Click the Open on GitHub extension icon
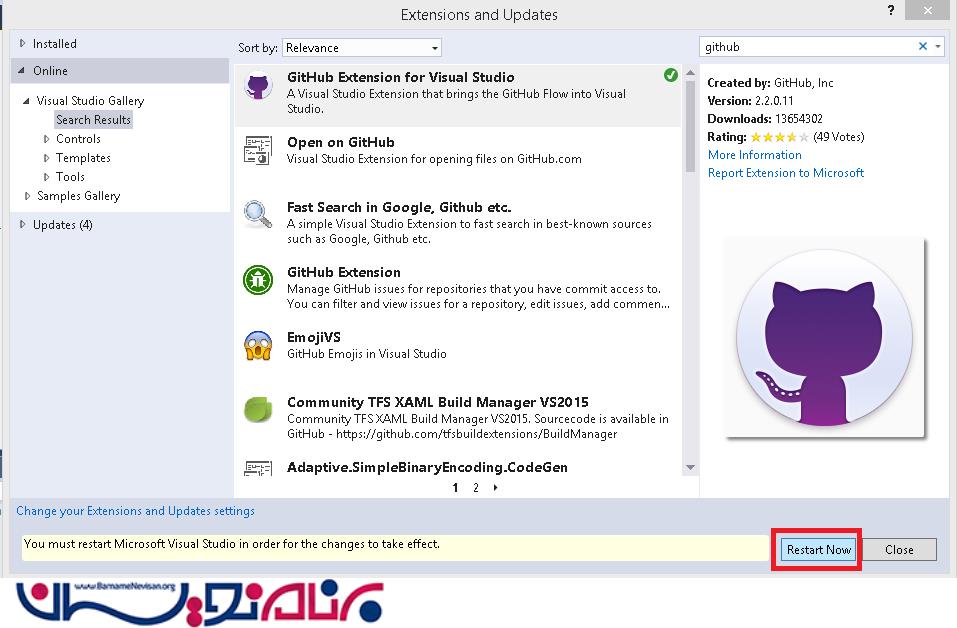Screen dimensions: 957x628 [x=258, y=151]
